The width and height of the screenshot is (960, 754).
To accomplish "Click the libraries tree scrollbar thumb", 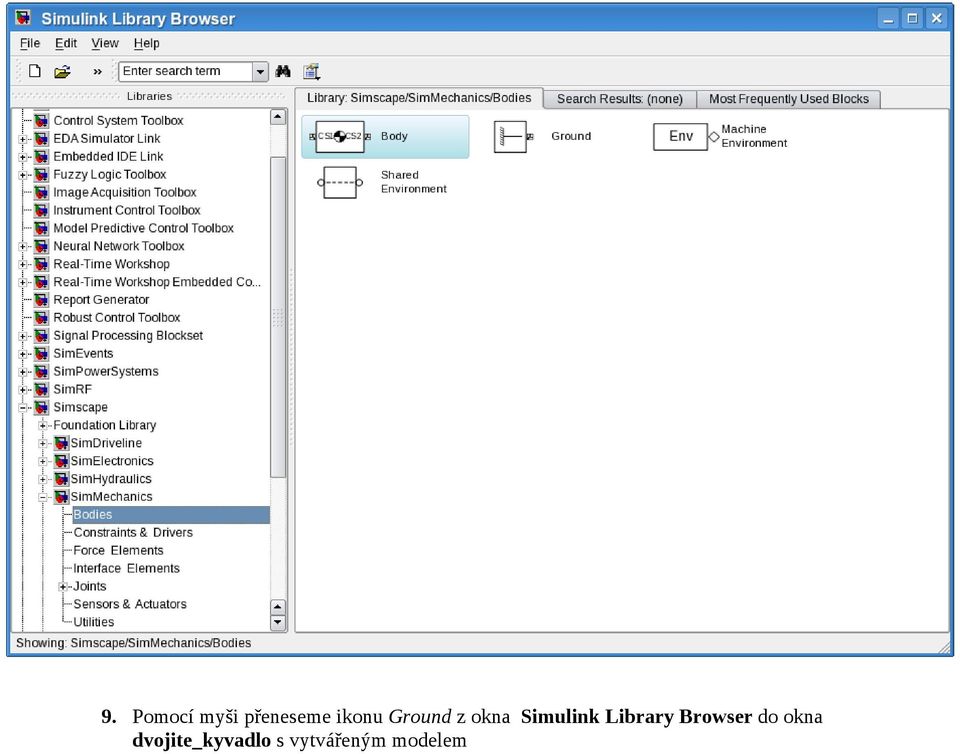I will pyautogui.click(x=278, y=317).
